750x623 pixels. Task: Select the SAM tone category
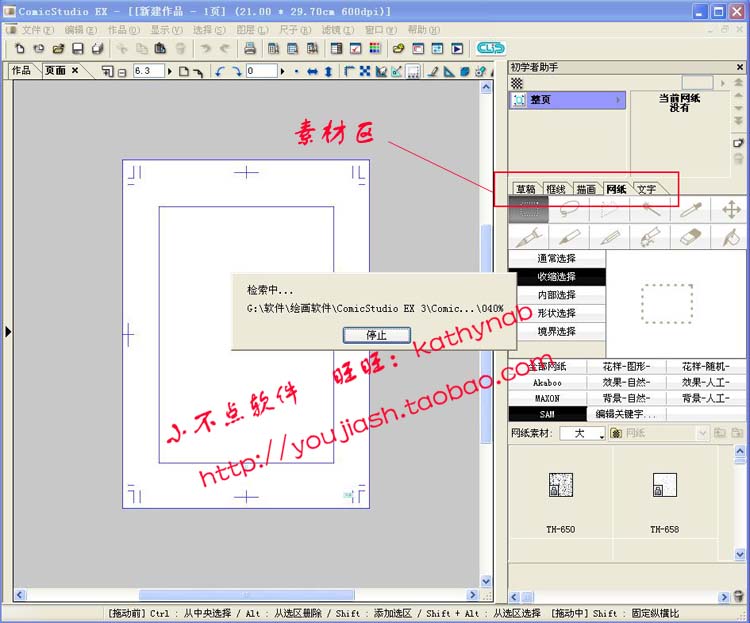point(547,414)
